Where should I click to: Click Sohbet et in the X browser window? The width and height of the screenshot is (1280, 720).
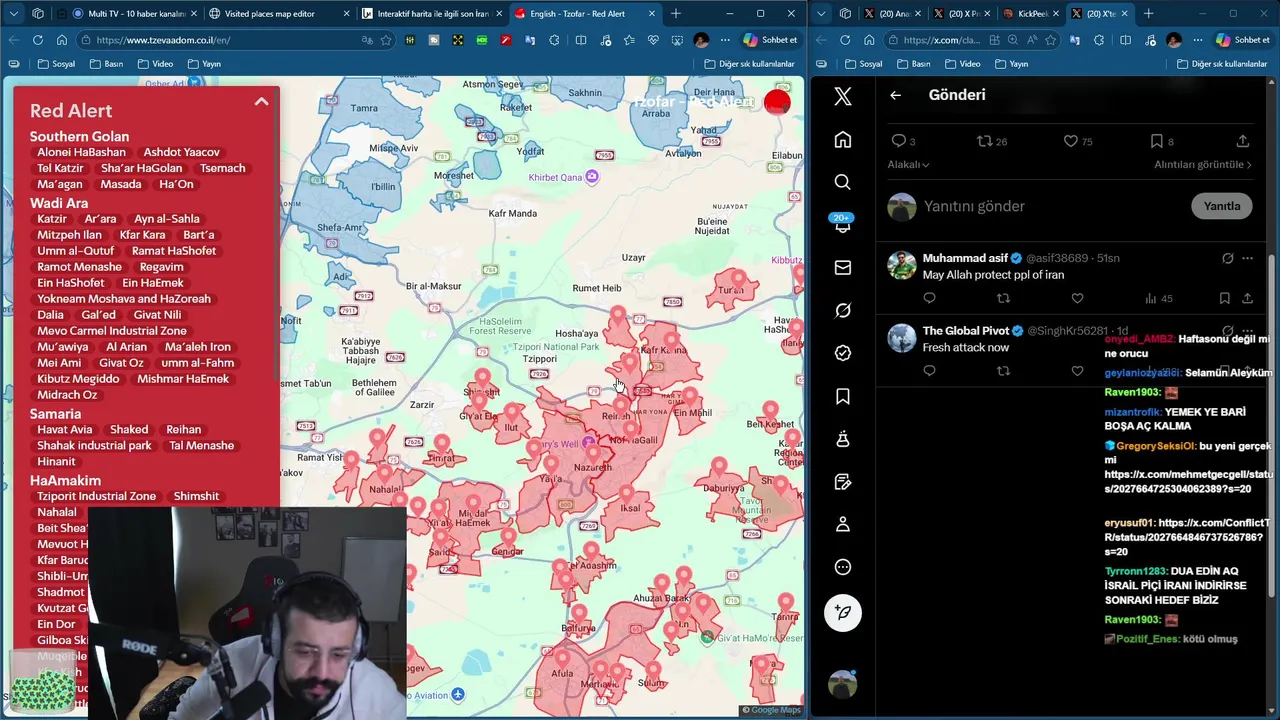(1242, 40)
